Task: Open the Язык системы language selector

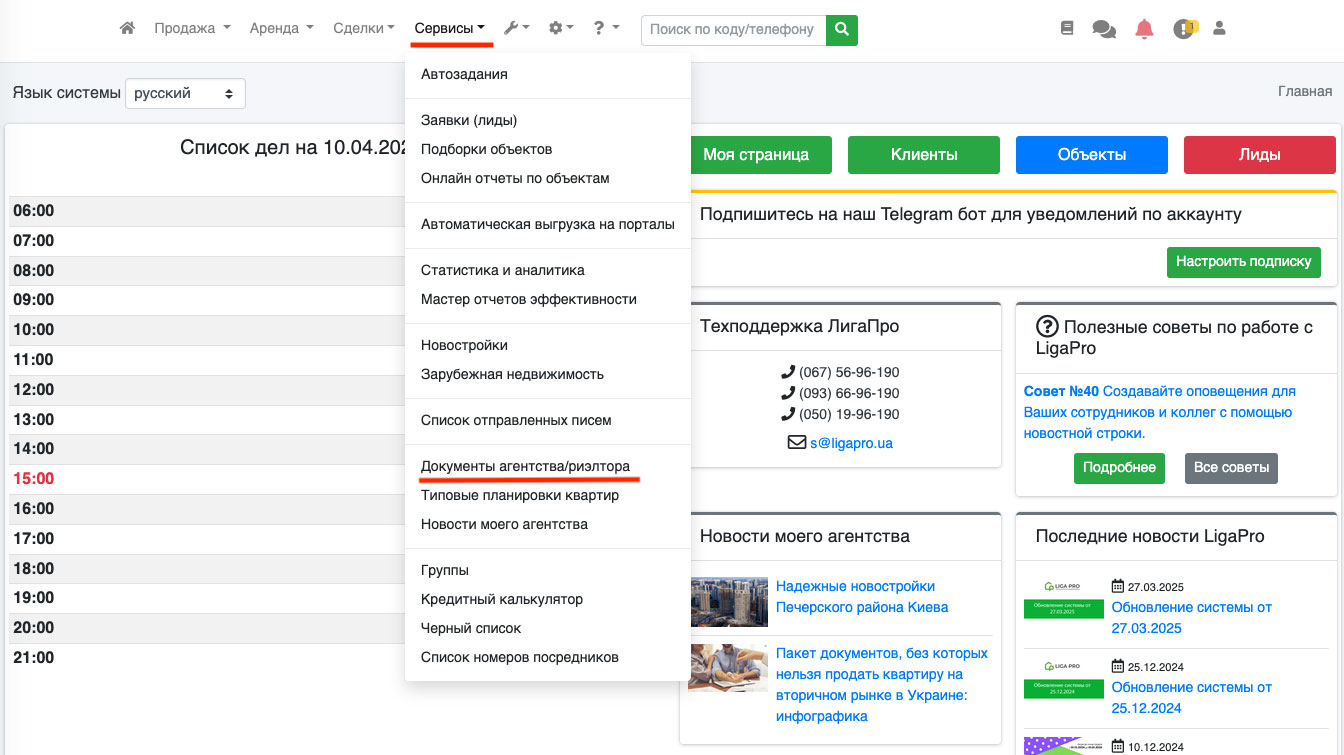Action: tap(185, 93)
